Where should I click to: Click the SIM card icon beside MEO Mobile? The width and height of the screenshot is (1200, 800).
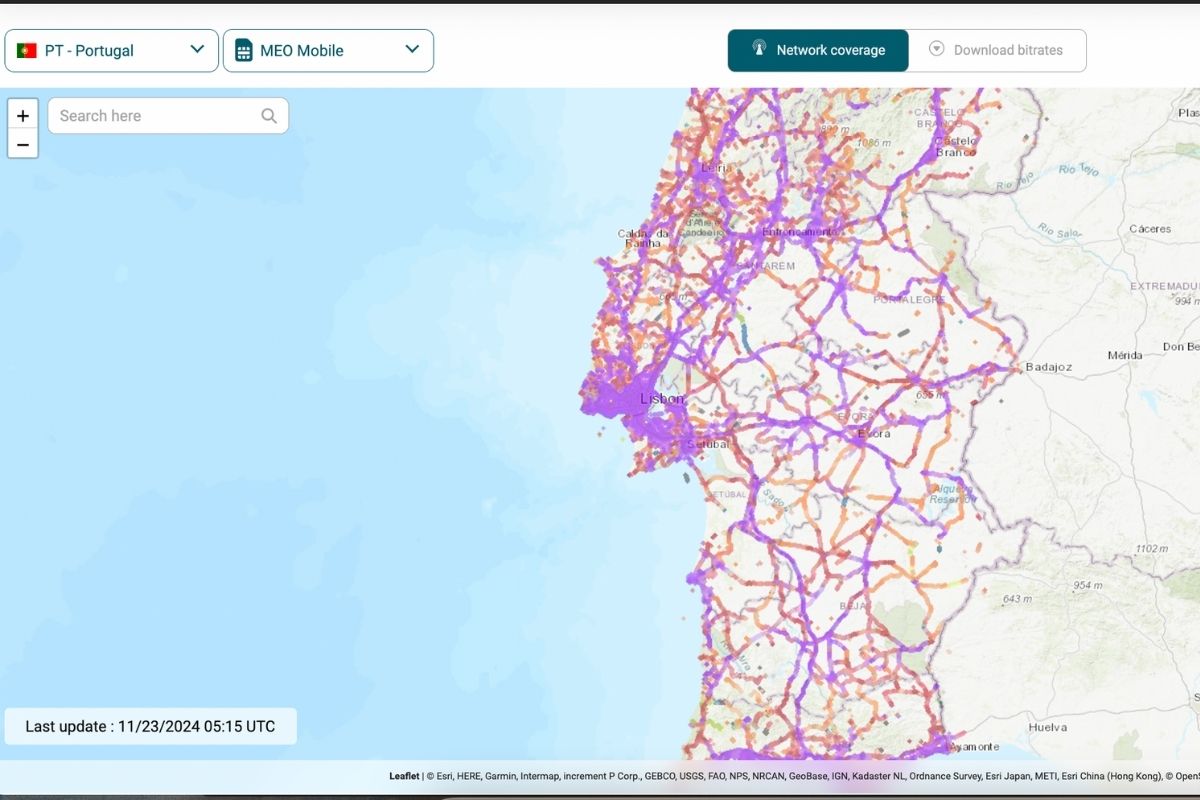tap(244, 48)
